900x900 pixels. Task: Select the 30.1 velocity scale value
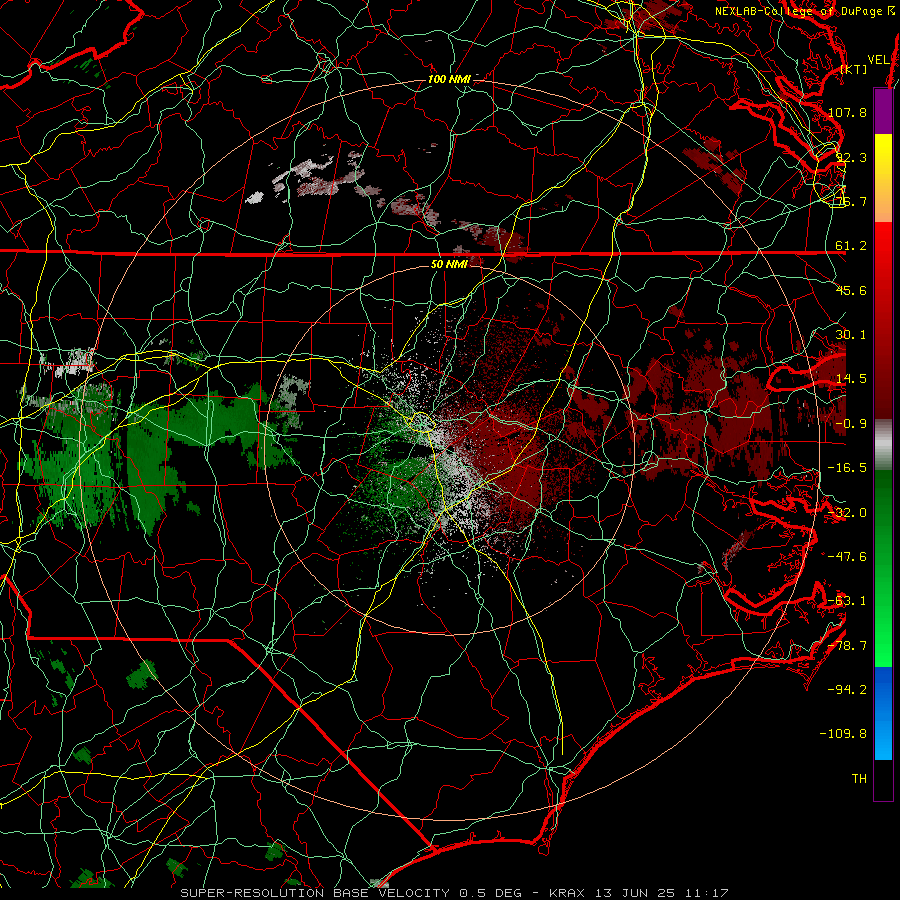(851, 335)
